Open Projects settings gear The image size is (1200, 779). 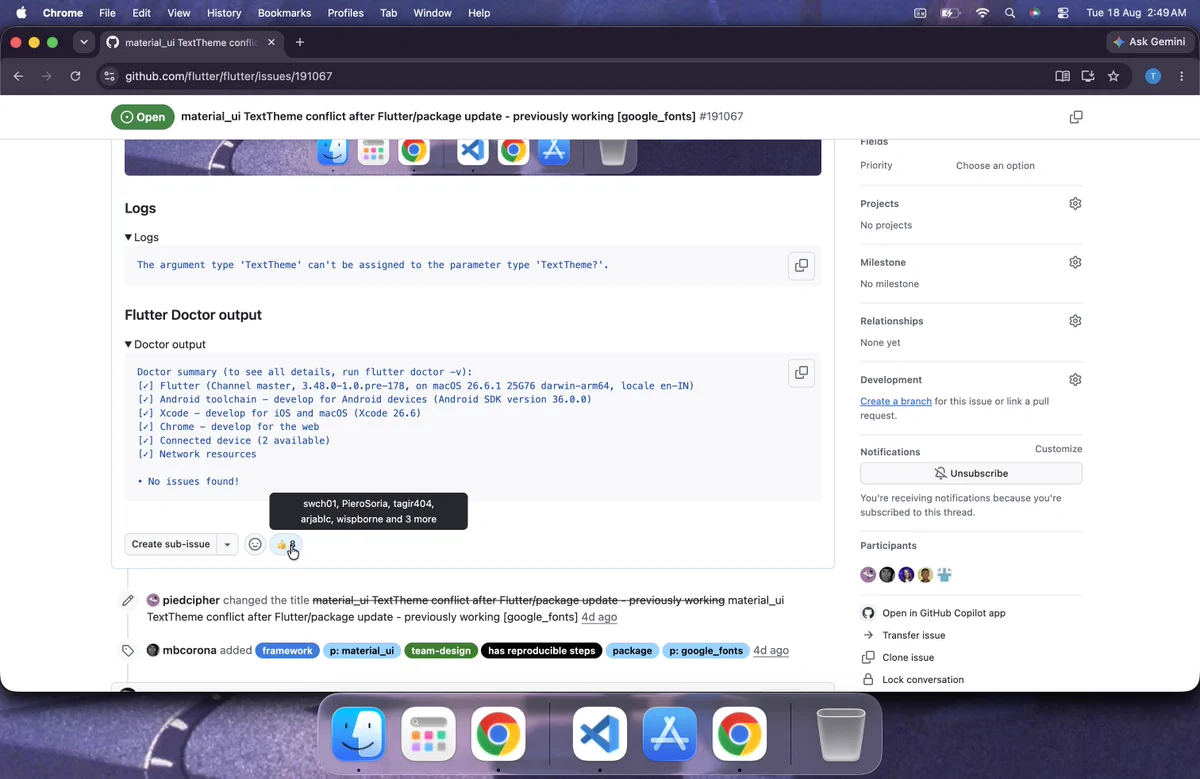tap(1075, 203)
